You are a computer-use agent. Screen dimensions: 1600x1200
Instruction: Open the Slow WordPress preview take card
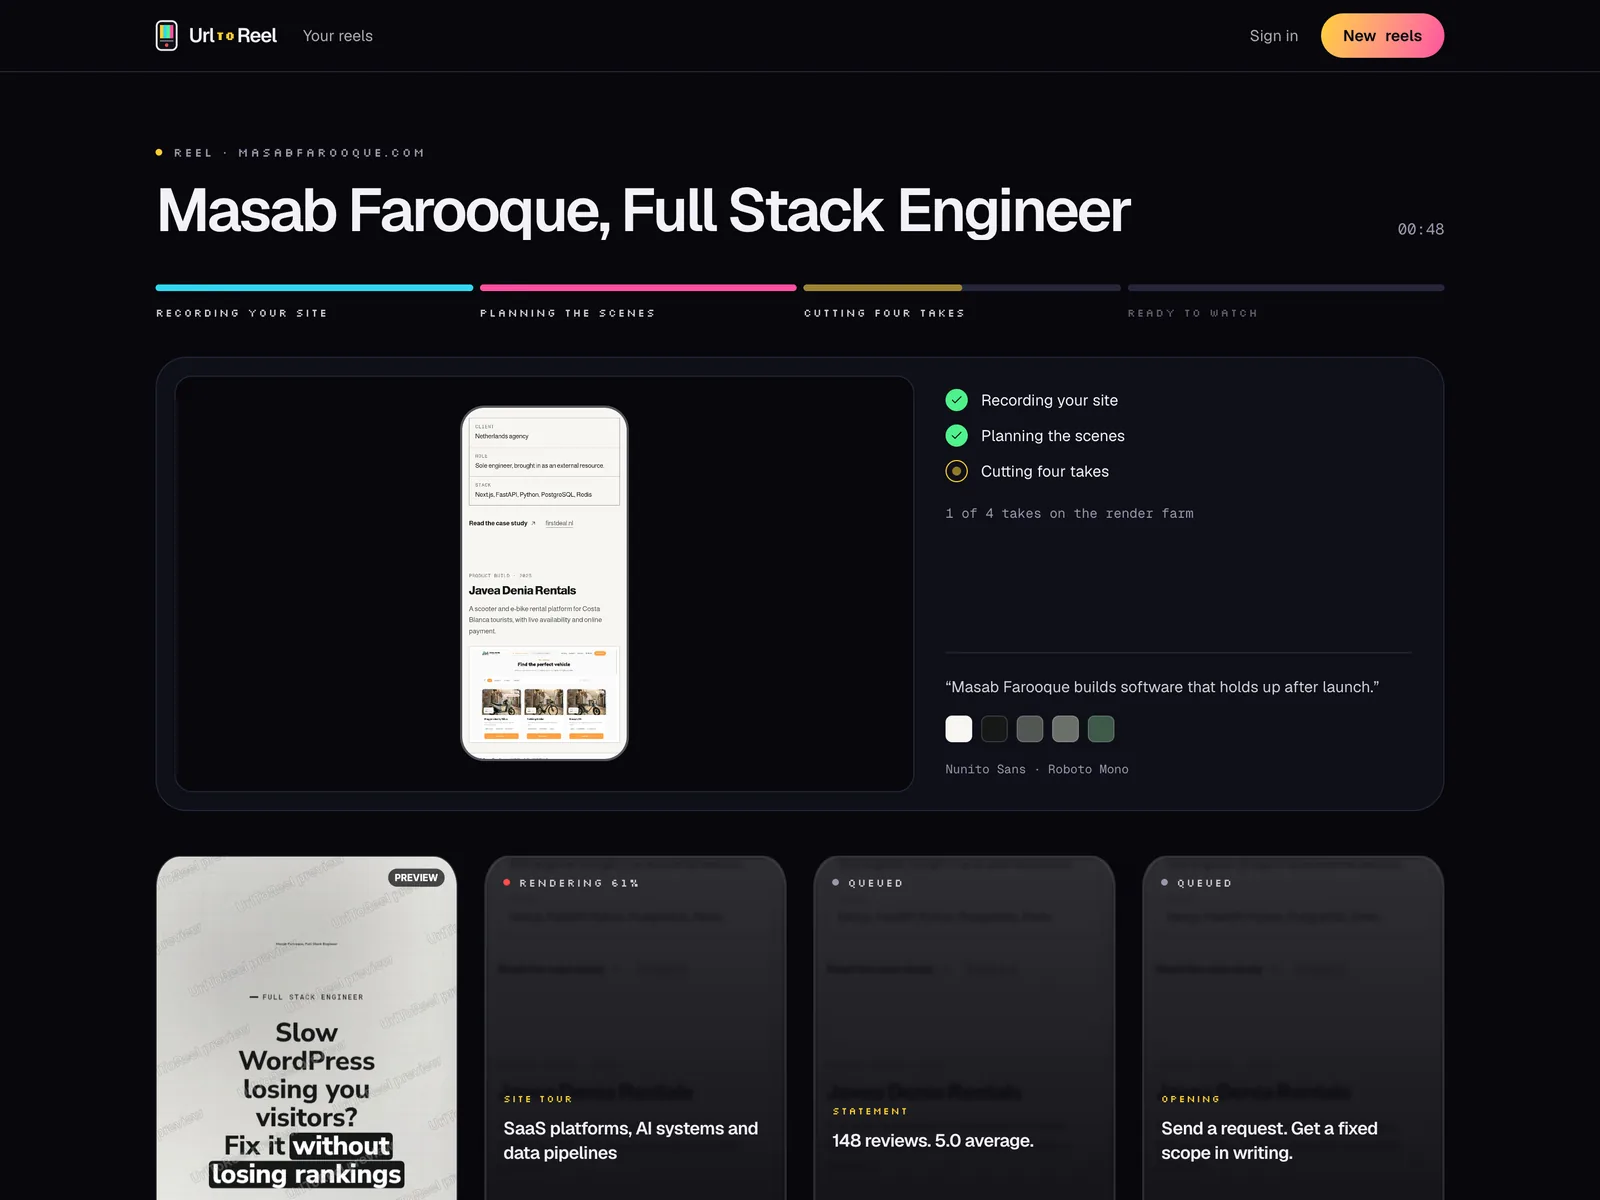[307, 1028]
